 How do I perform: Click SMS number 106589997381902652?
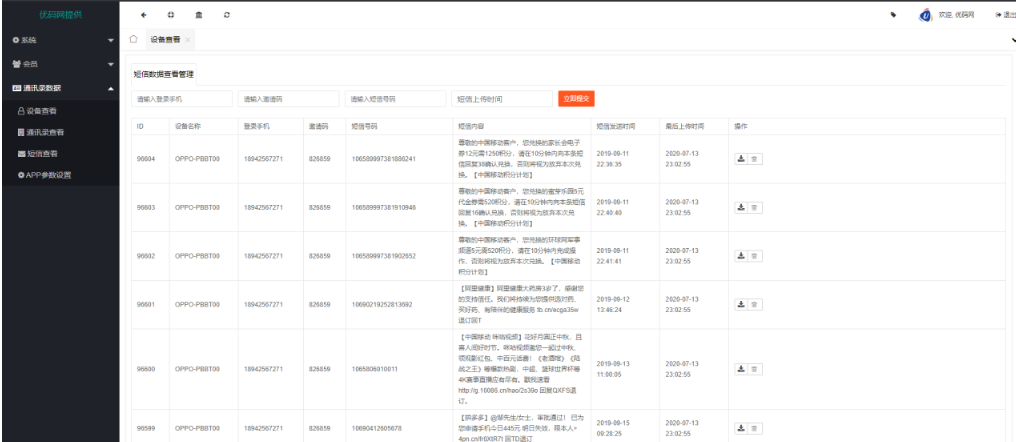tap(384, 256)
